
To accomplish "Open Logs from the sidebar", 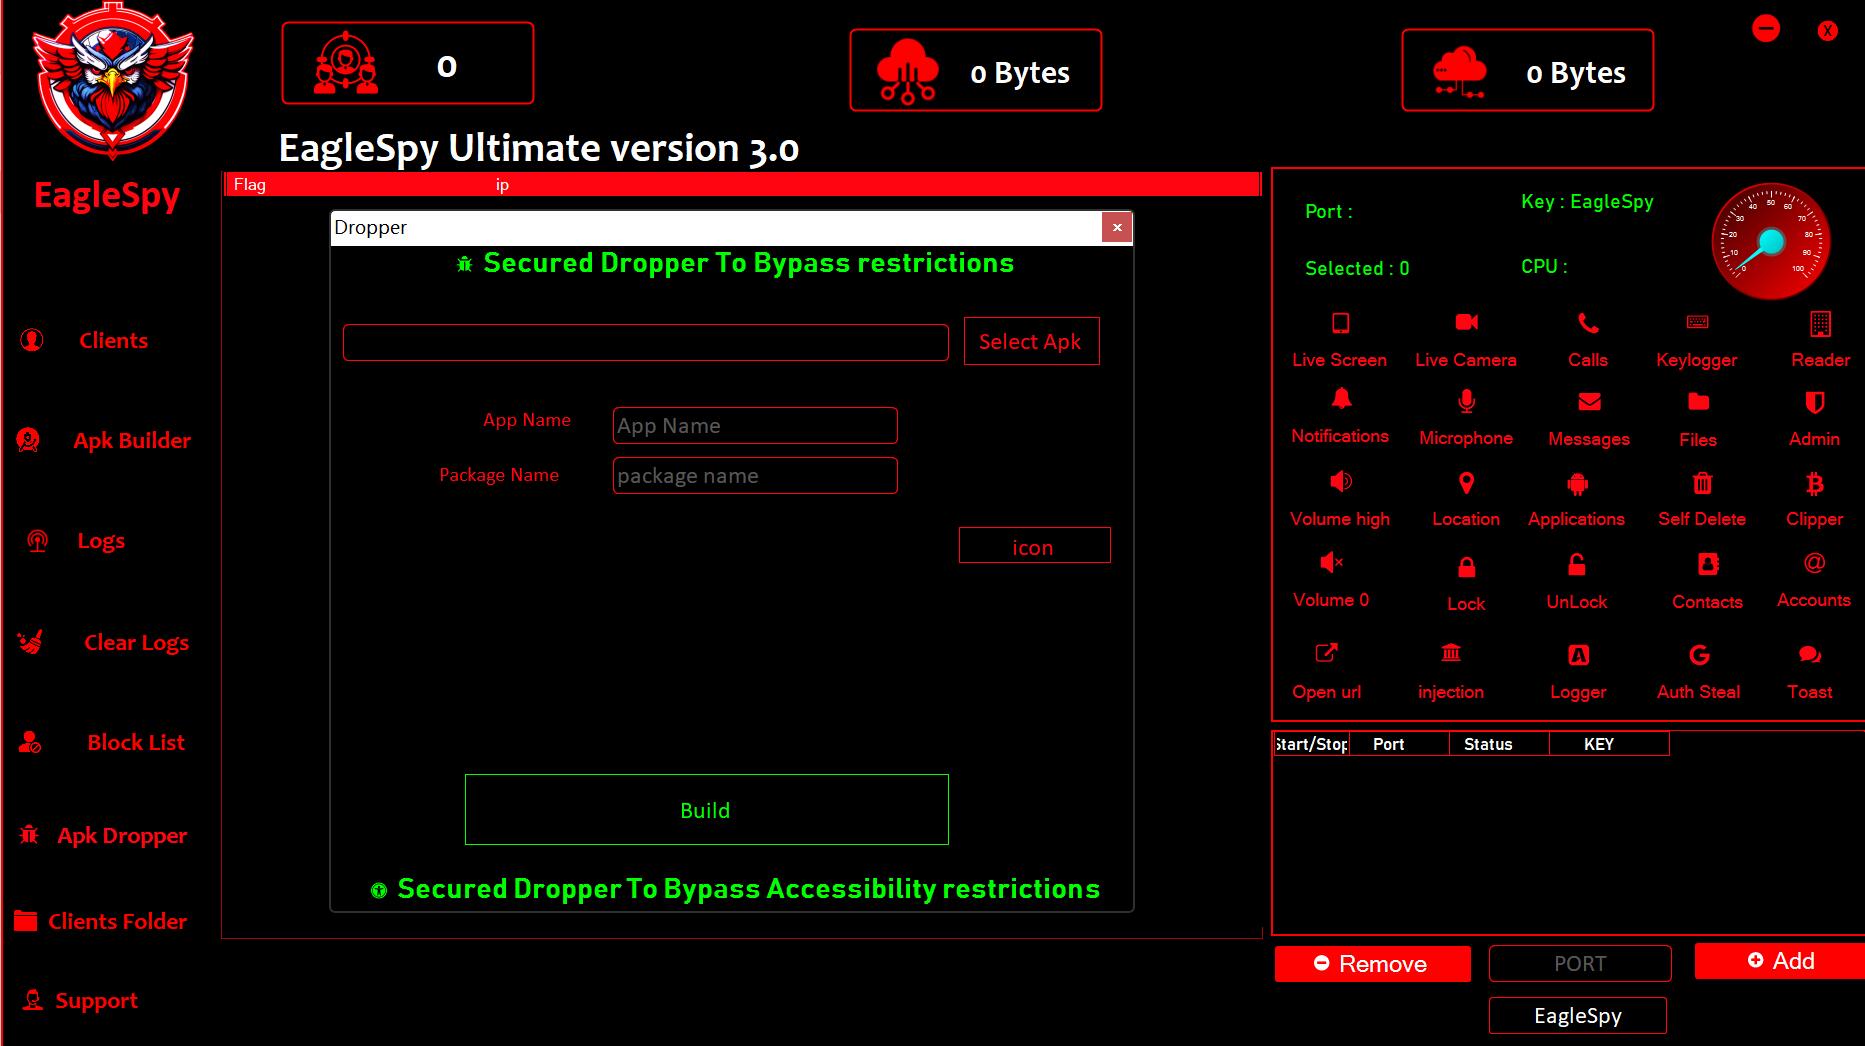I will click(101, 541).
